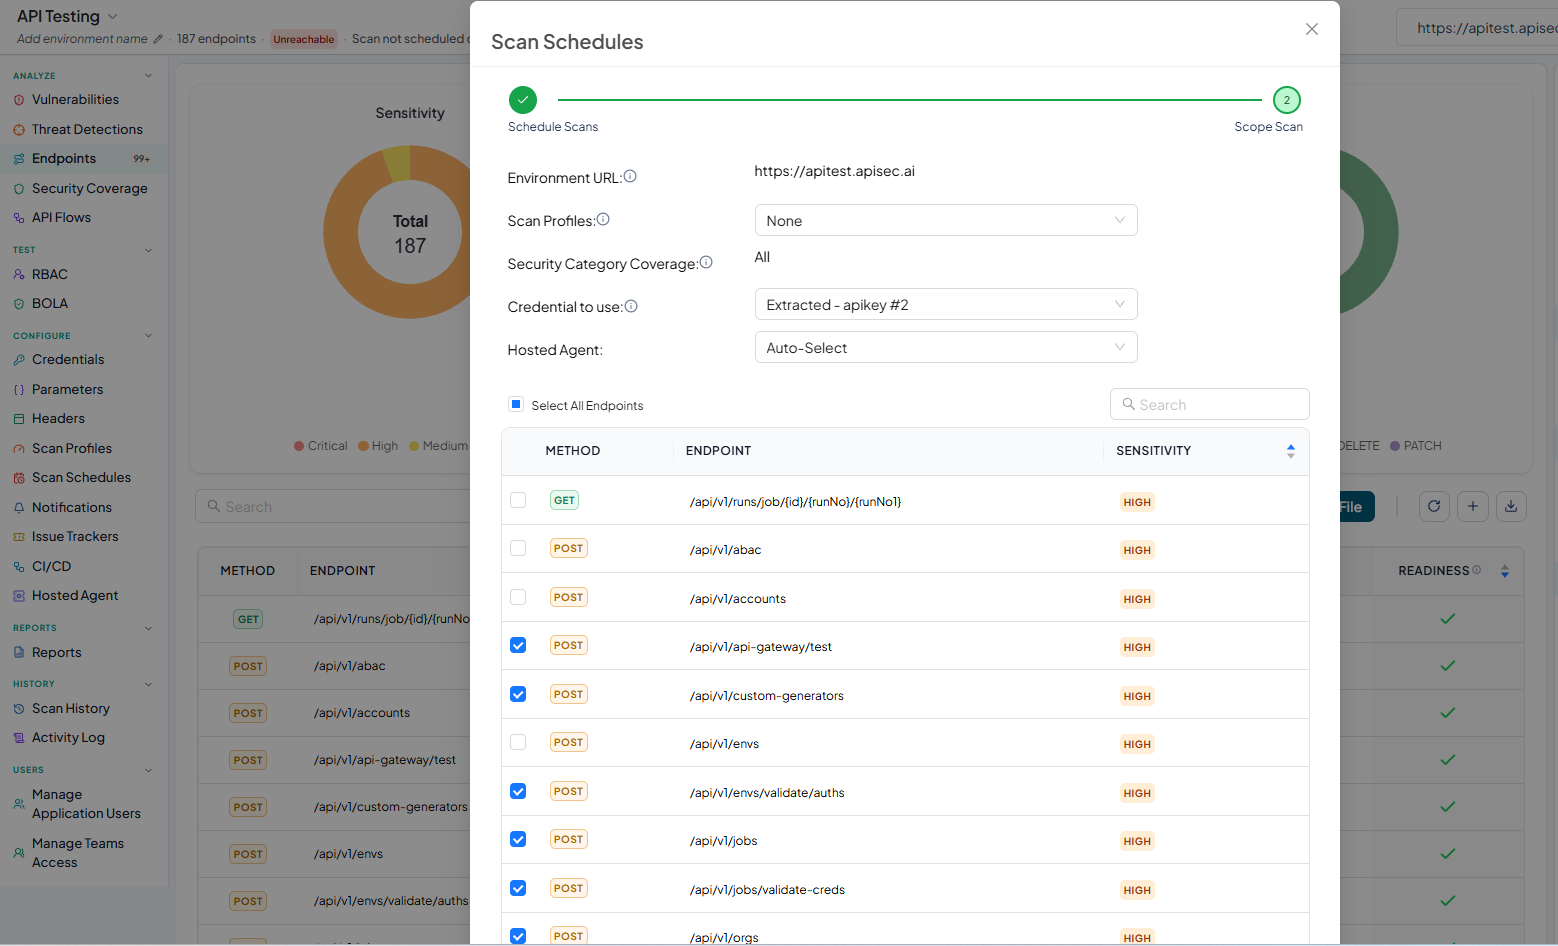The height and width of the screenshot is (946, 1558).
Task: Go back to the Schedule Scans step
Action: (x=523, y=100)
